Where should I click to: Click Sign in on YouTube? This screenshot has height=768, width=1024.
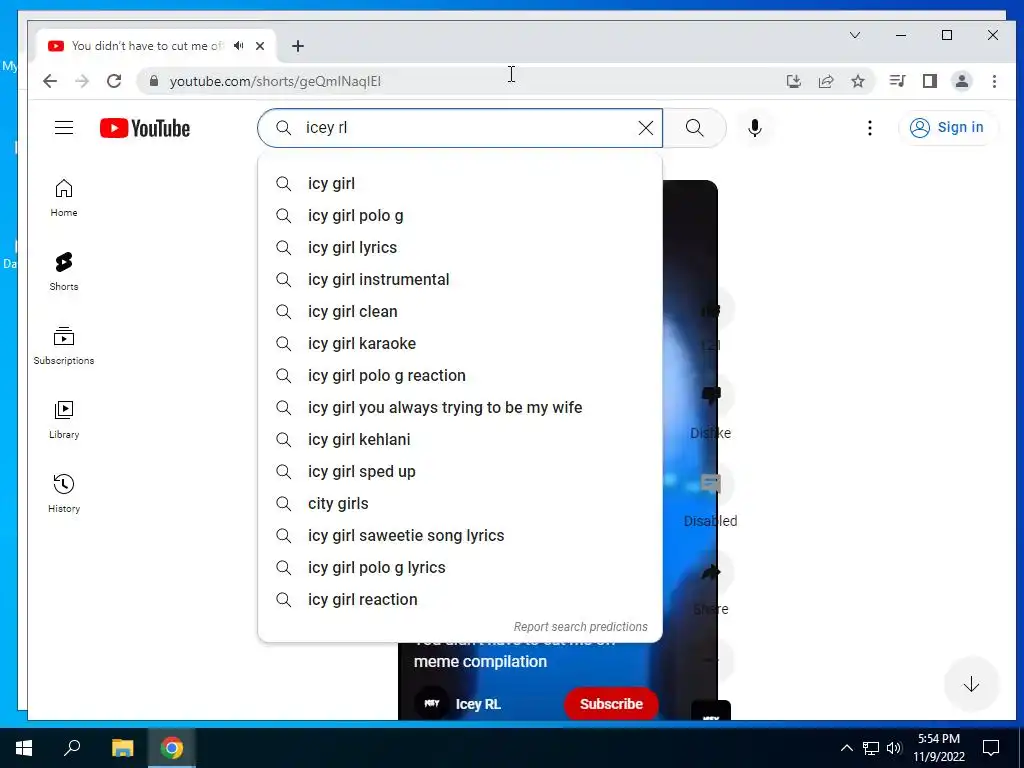tap(948, 127)
